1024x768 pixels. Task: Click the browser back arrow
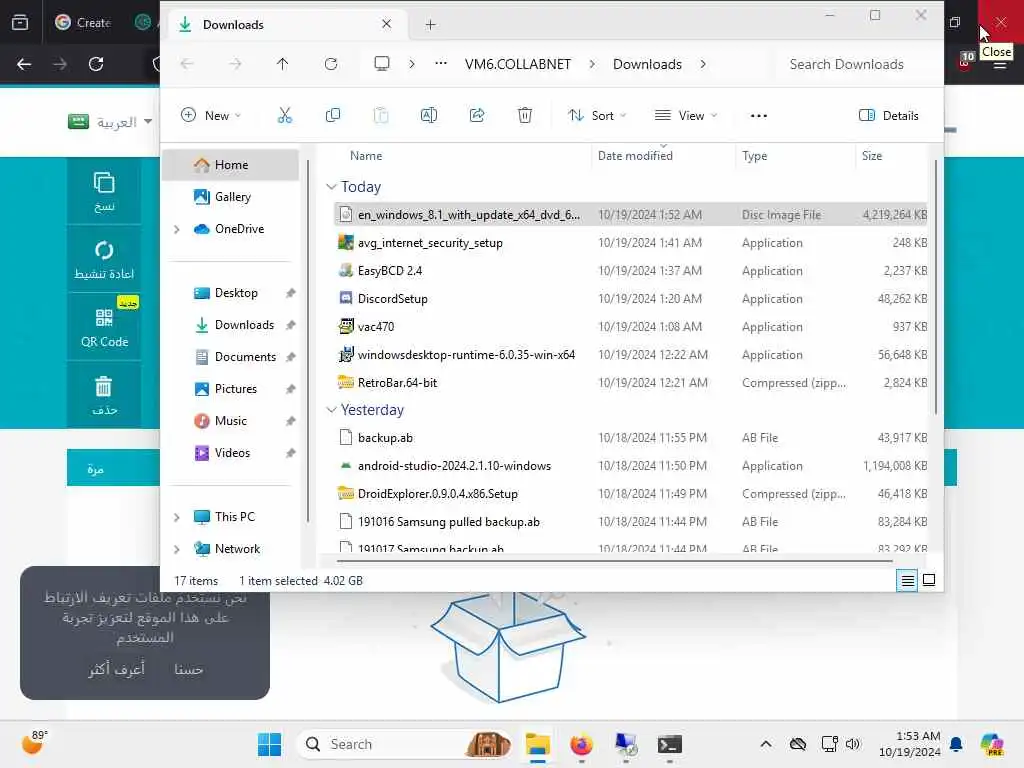(x=24, y=63)
